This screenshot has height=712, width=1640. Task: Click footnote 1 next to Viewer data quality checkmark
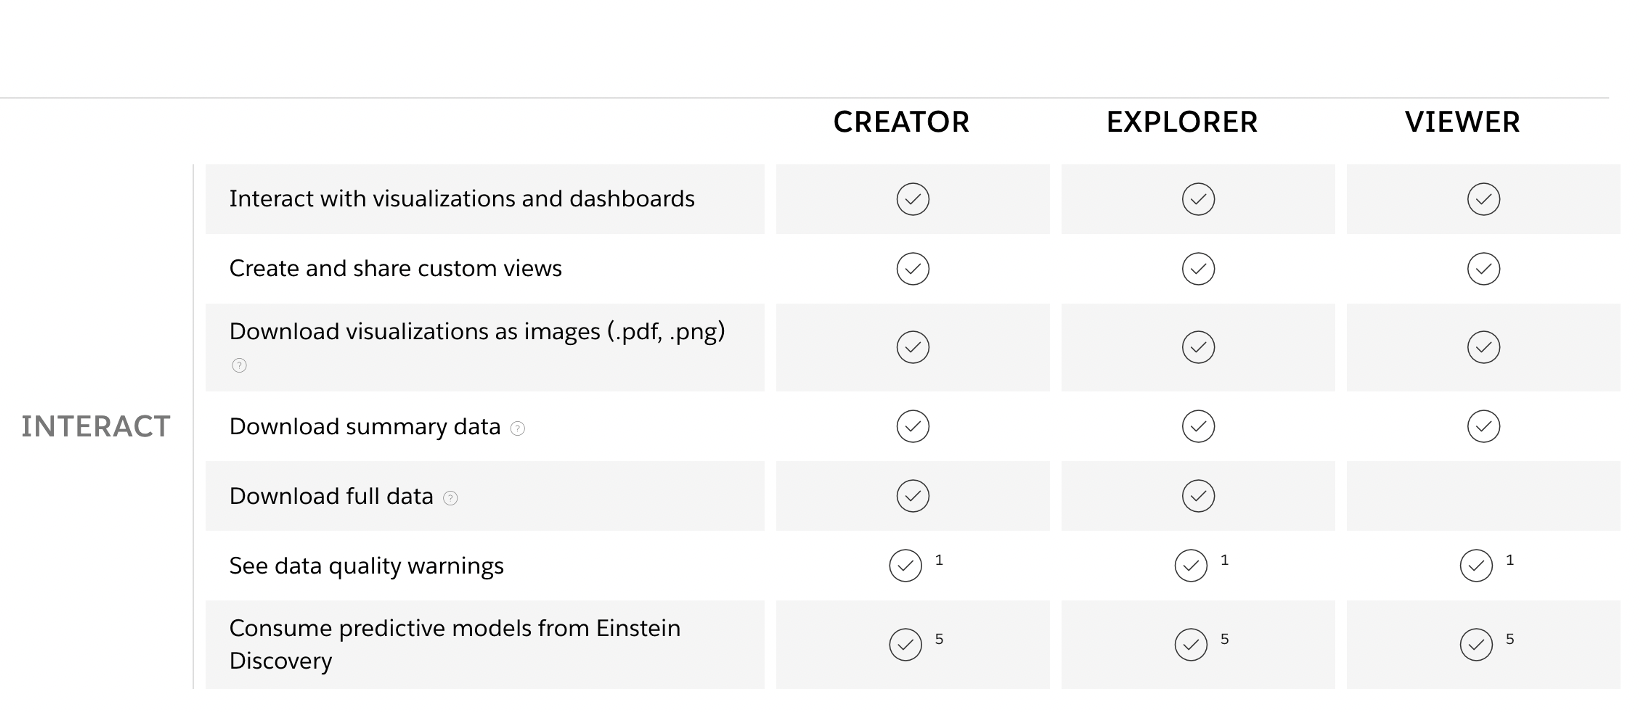(1510, 560)
